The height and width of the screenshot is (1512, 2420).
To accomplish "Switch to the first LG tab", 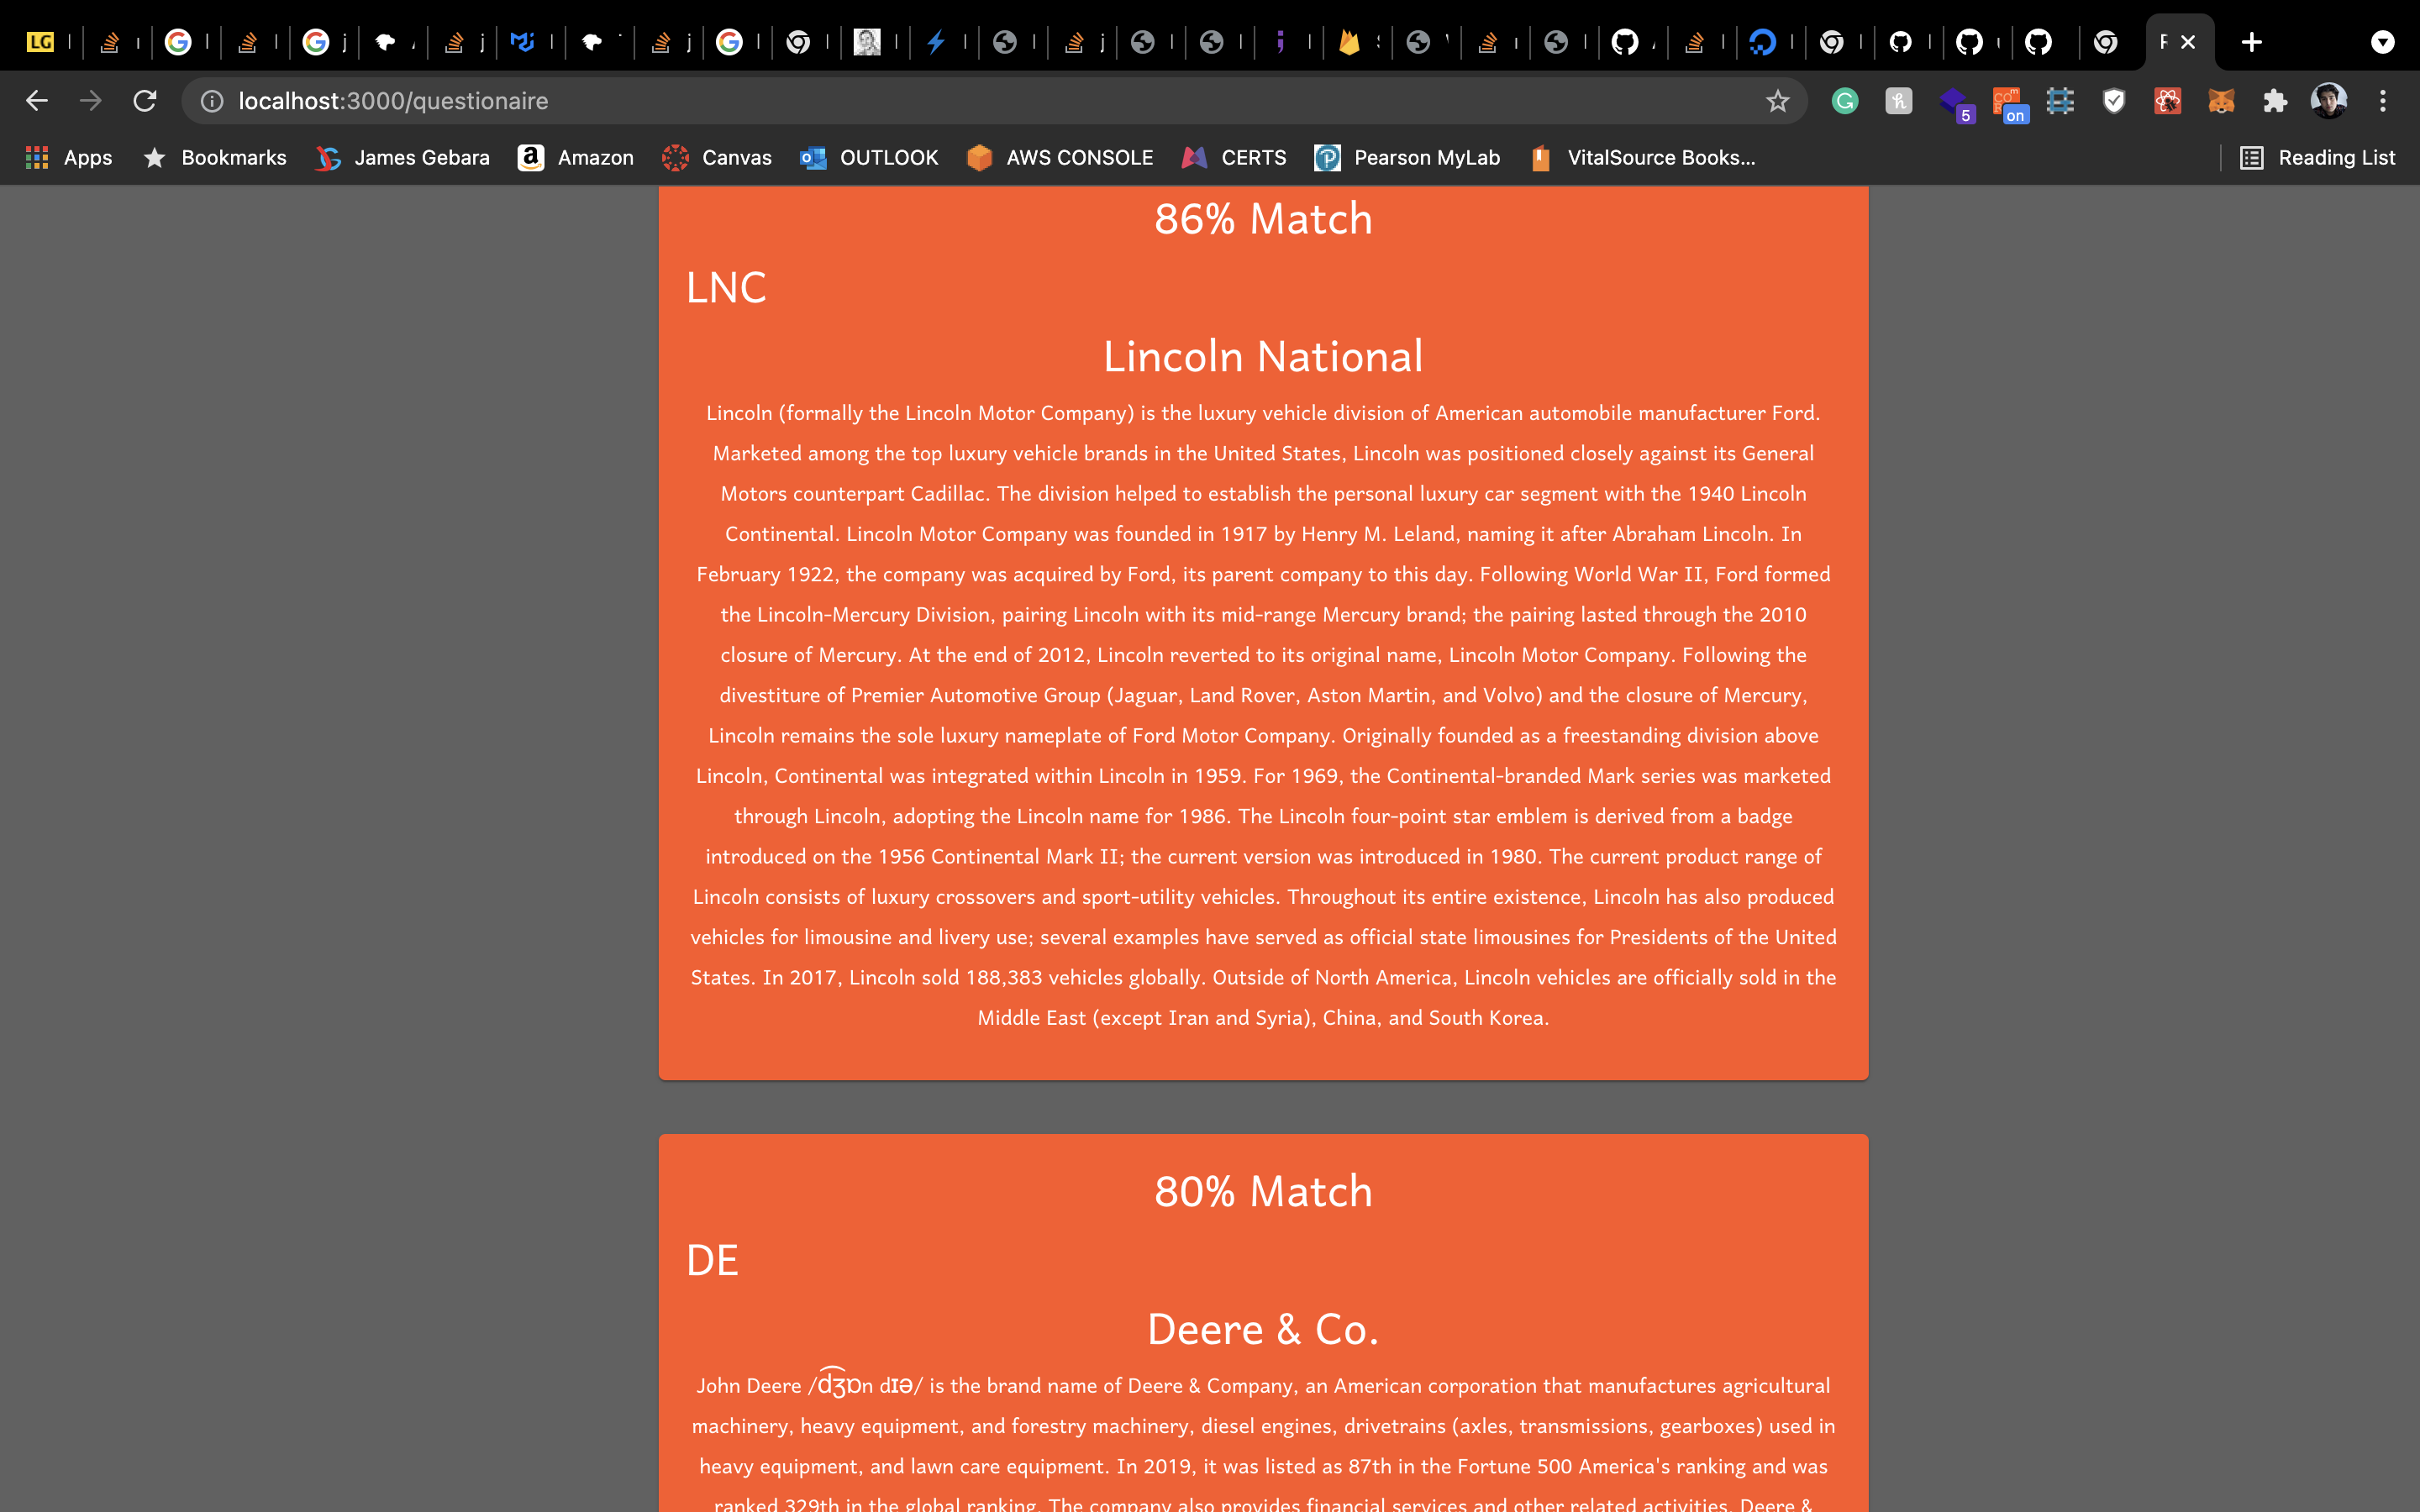I will [x=41, y=42].
